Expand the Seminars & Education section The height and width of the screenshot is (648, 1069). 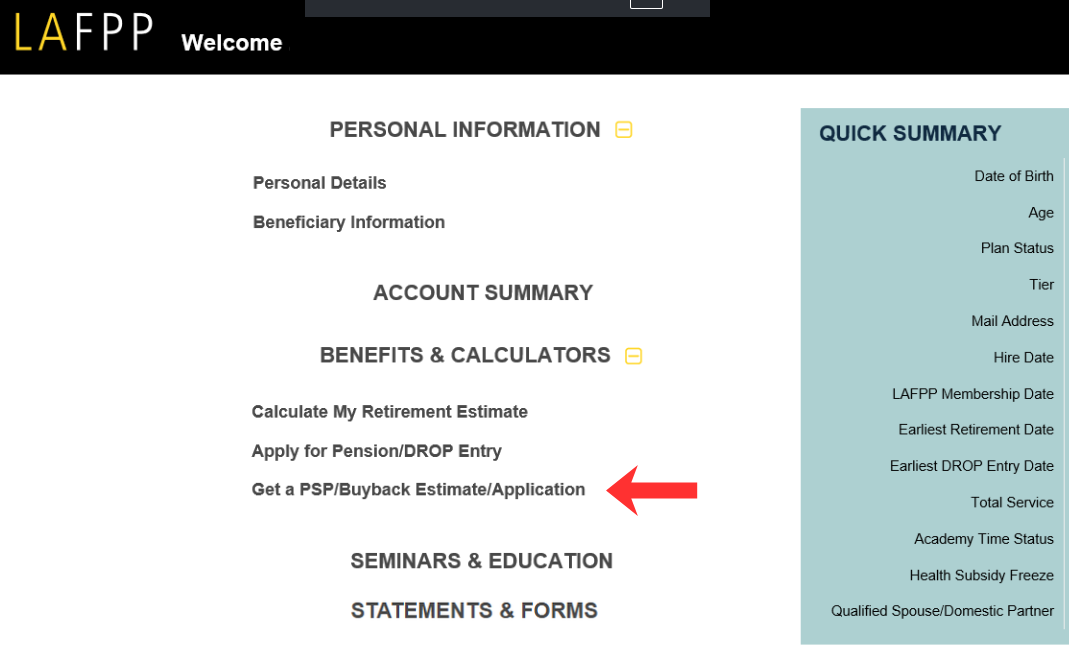tap(481, 561)
